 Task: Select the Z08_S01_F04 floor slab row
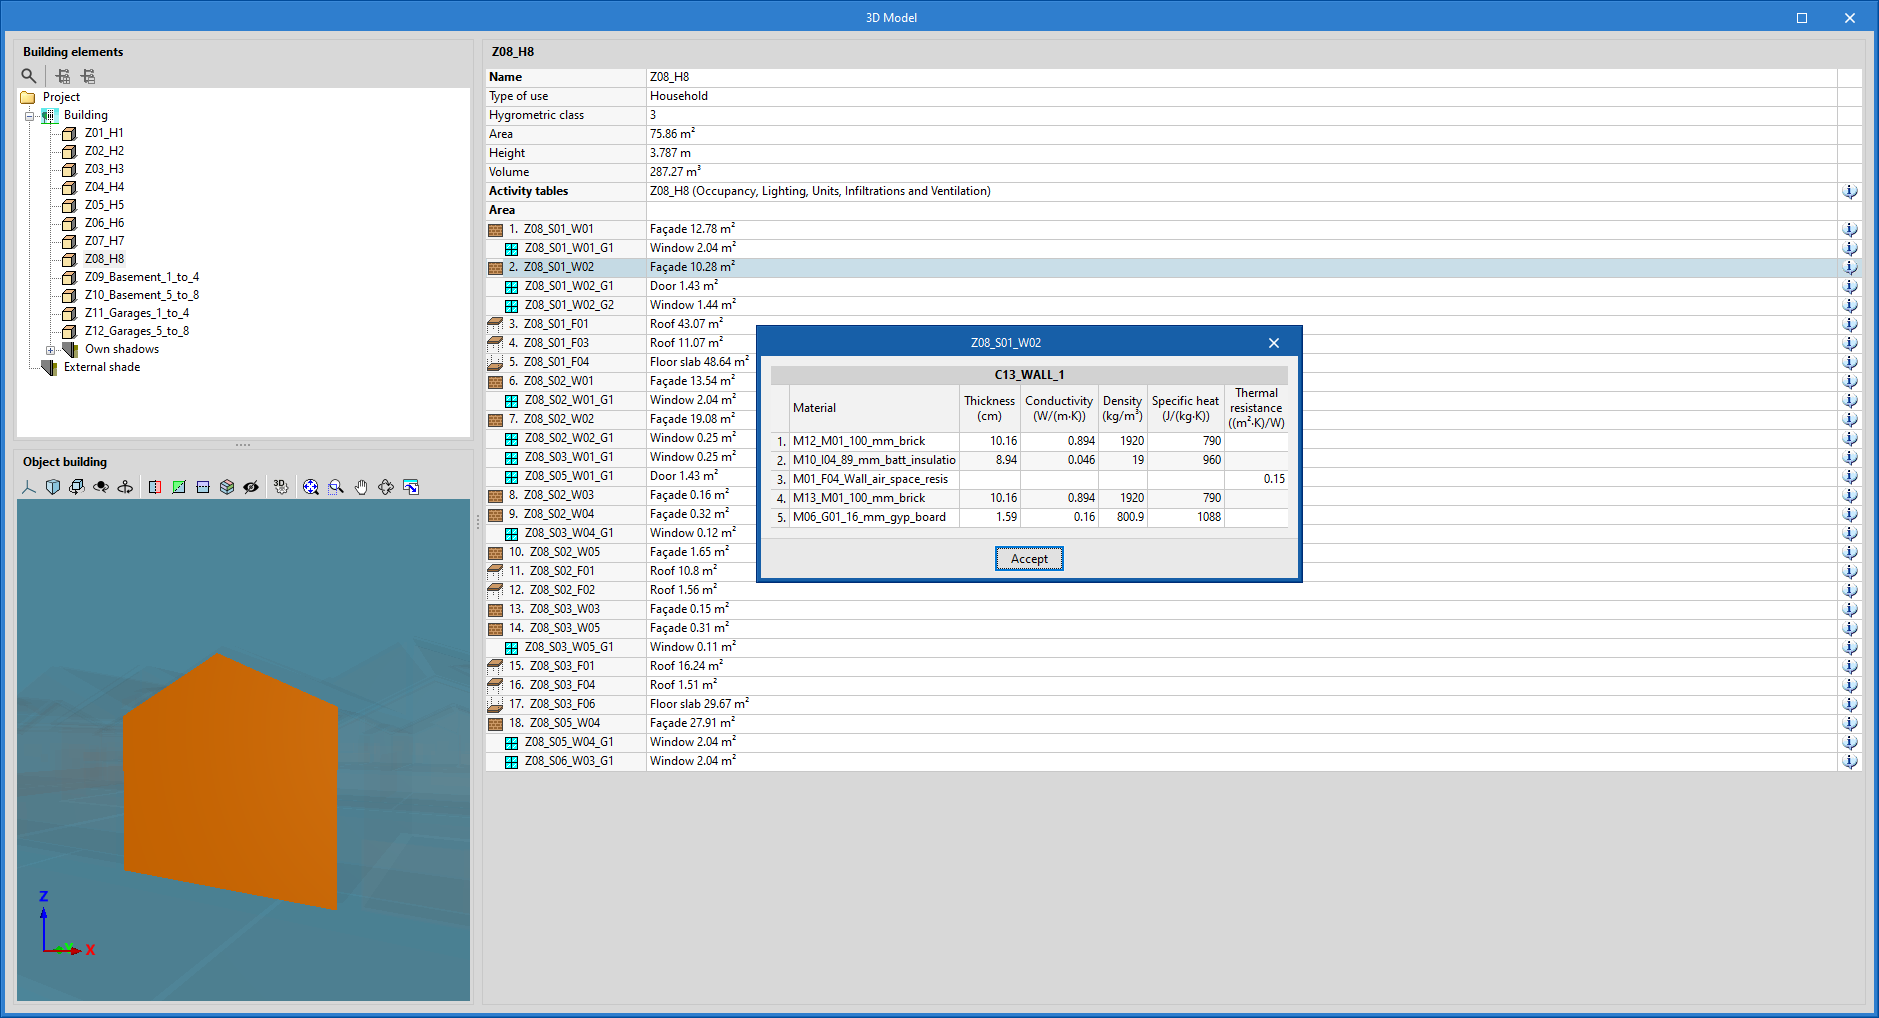coord(556,362)
